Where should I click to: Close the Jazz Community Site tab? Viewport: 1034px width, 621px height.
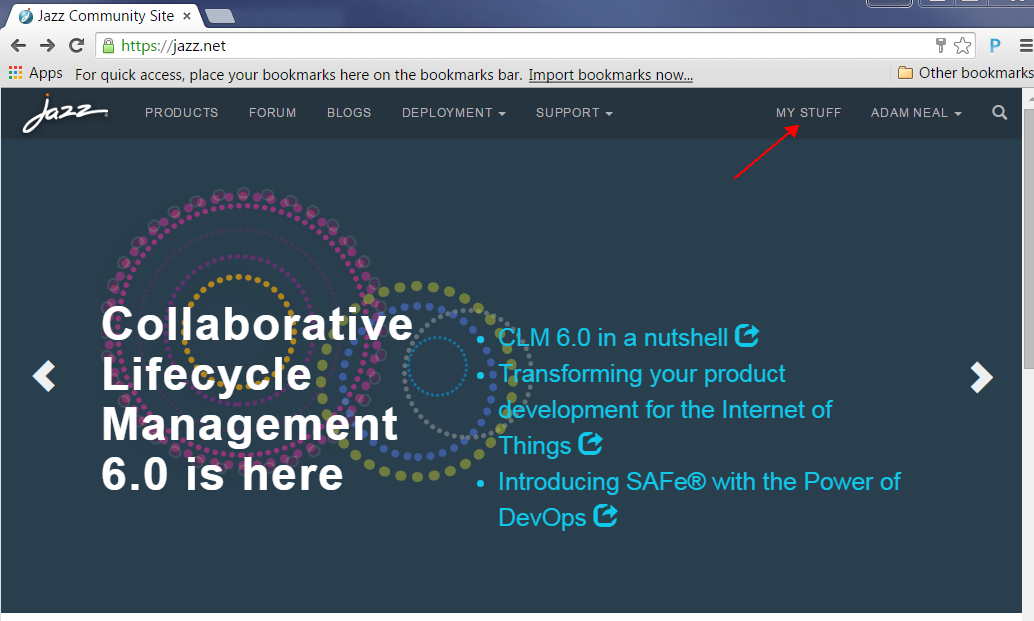(x=187, y=16)
